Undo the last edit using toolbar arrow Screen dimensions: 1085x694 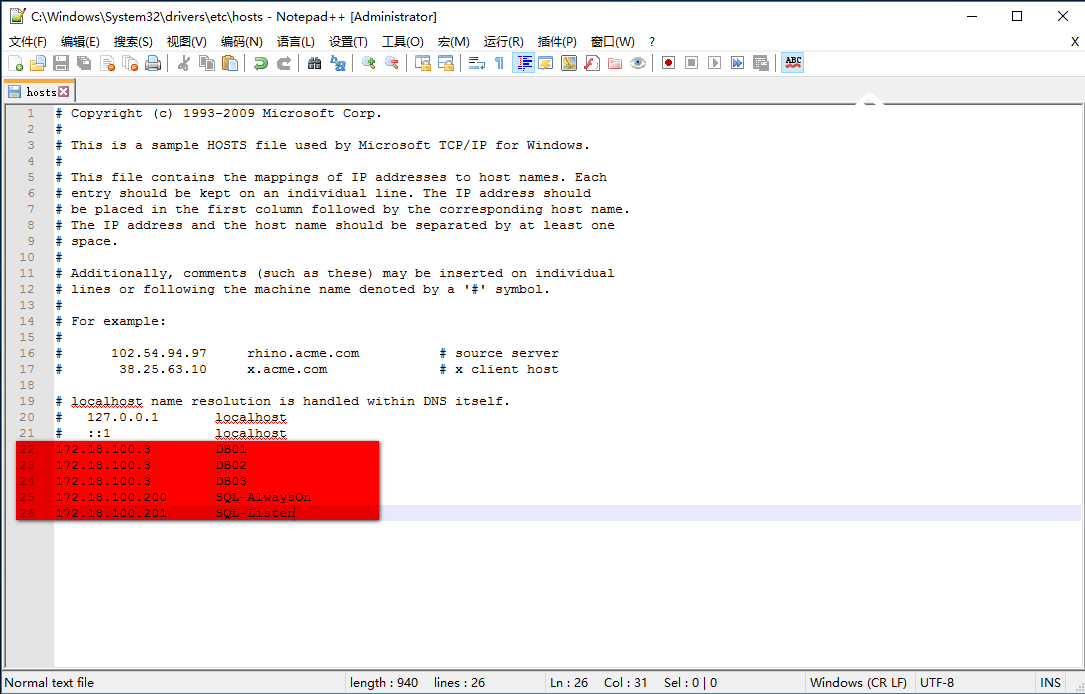tap(261, 62)
